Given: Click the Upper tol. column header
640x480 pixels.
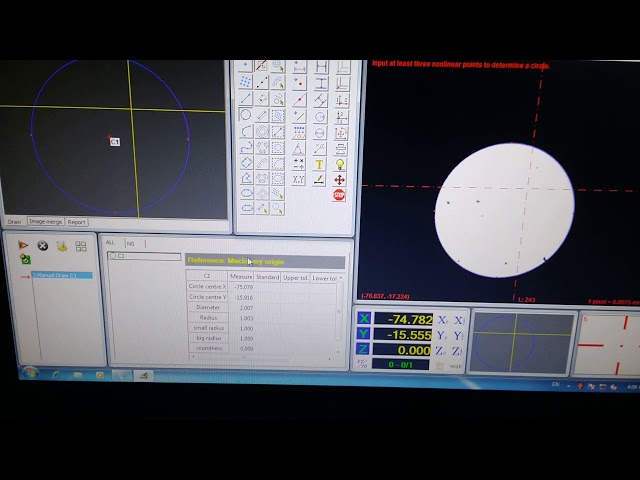Looking at the screenshot, I should [296, 278].
